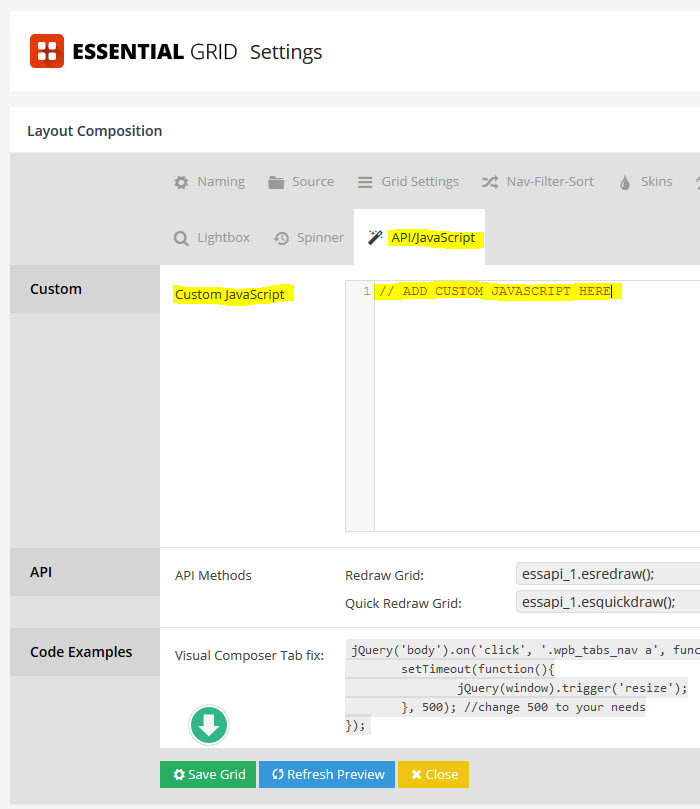Select the Lightbox tab

(x=212, y=238)
